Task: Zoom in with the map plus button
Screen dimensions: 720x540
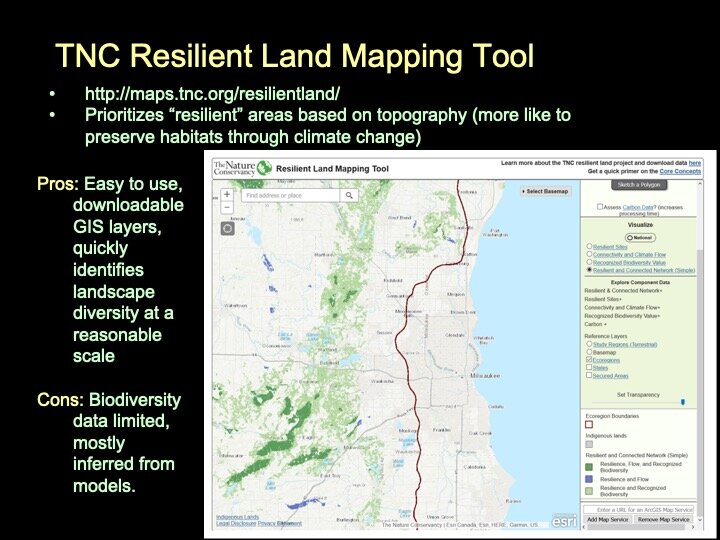Action: tap(227, 194)
